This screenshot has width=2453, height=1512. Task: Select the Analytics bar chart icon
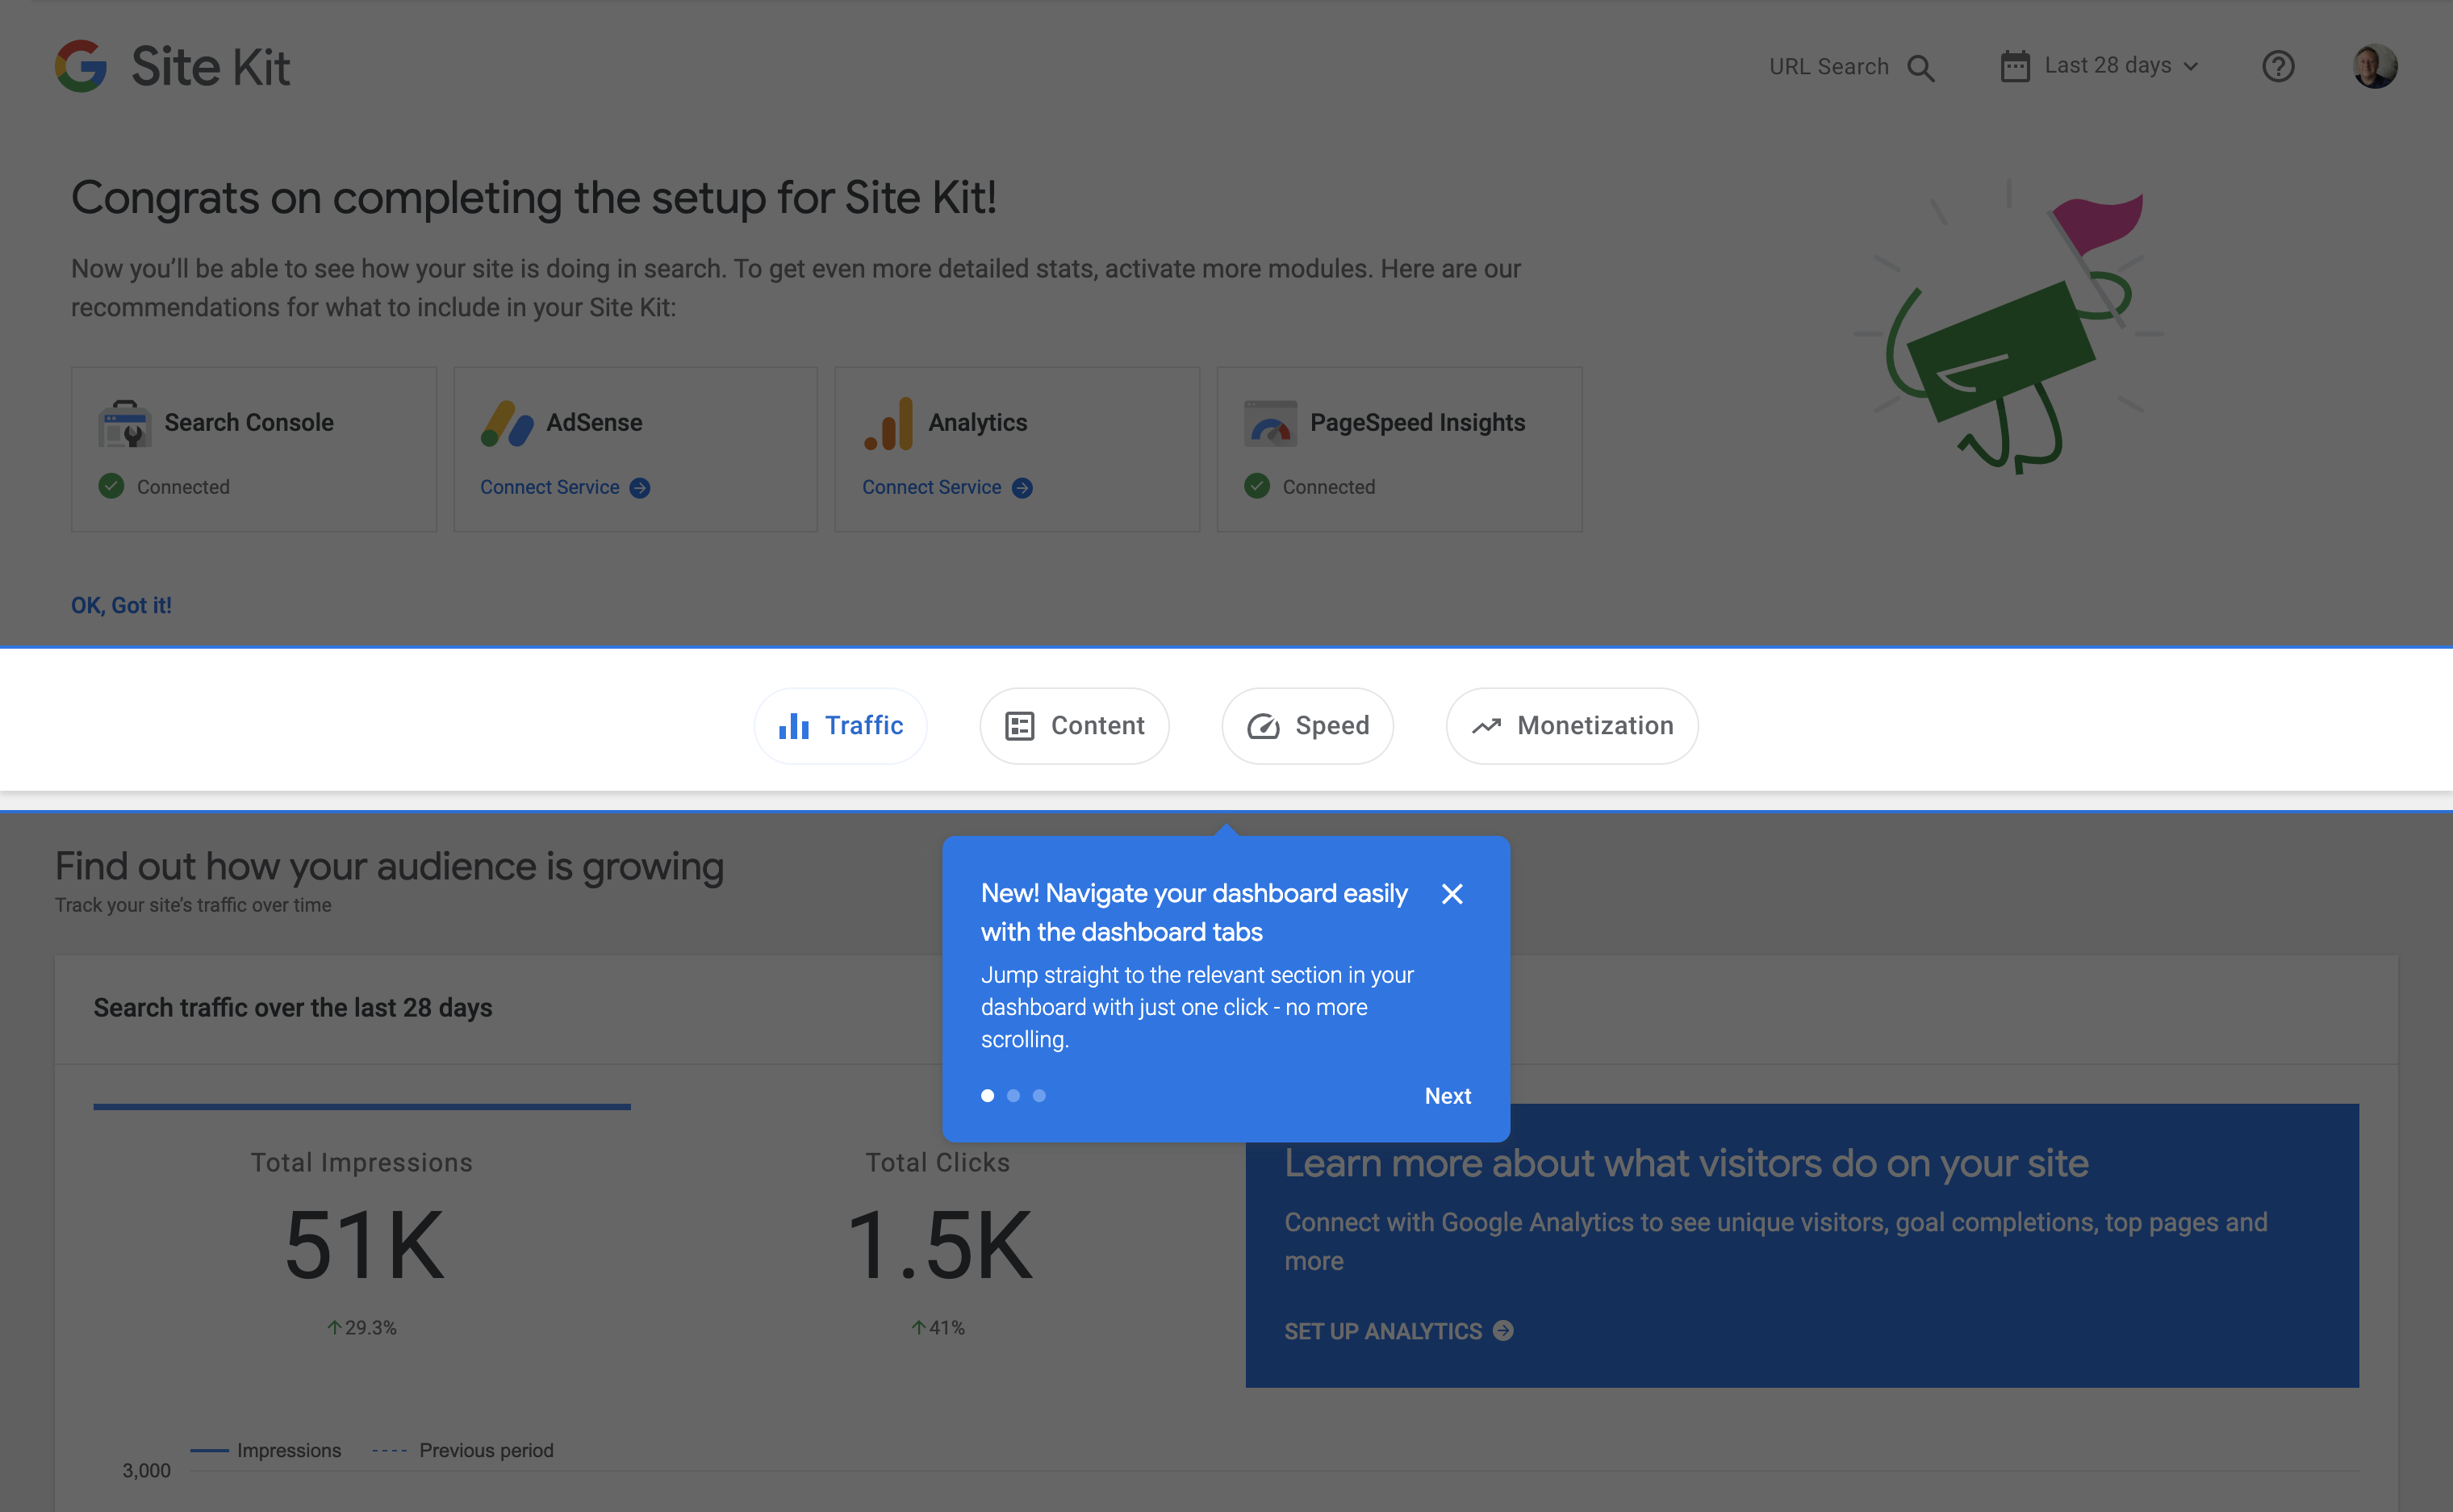pos(888,423)
